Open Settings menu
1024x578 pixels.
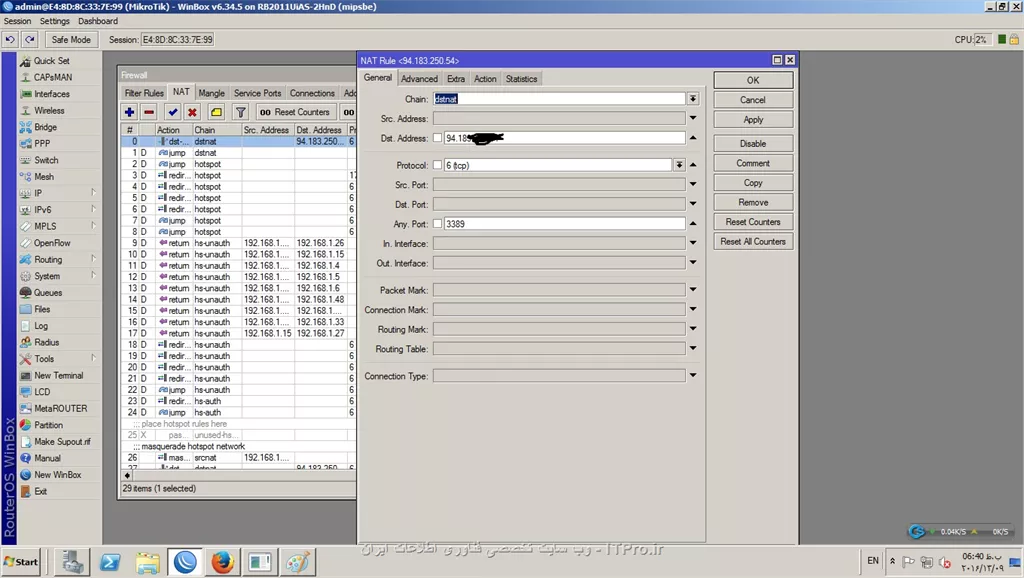(54, 21)
